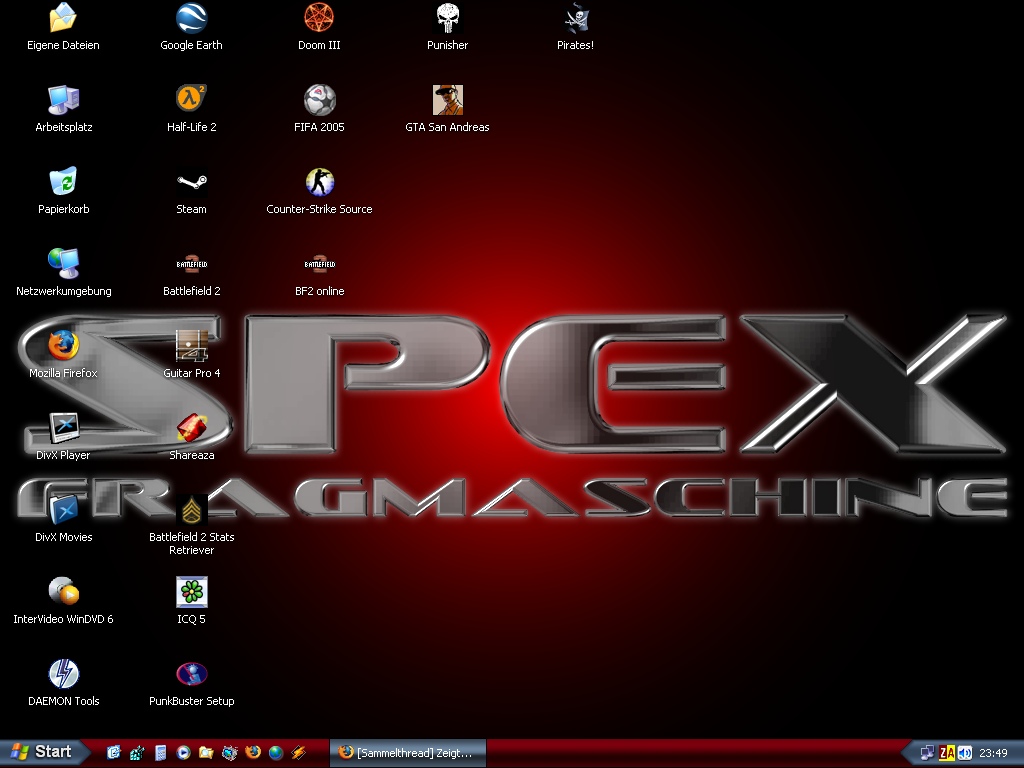
Task: Click the globe icon in Quick Launch
Action: (x=276, y=753)
